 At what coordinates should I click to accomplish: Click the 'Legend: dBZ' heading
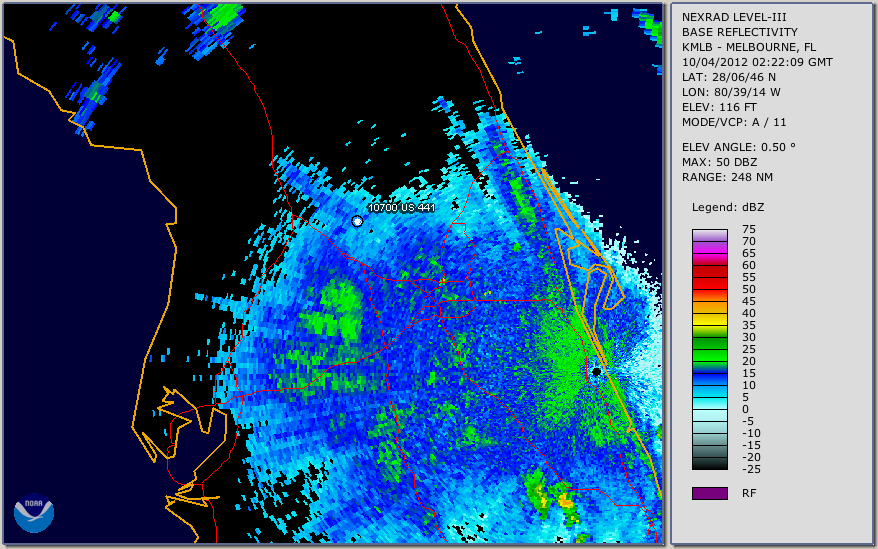pyautogui.click(x=727, y=207)
